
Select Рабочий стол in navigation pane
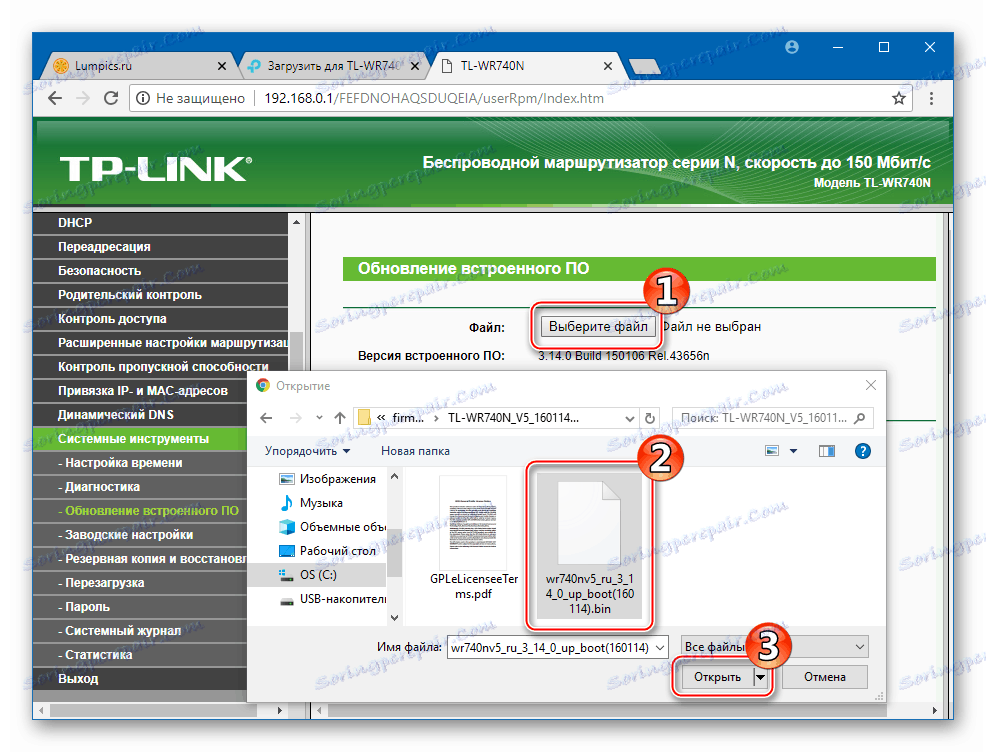tap(326, 551)
